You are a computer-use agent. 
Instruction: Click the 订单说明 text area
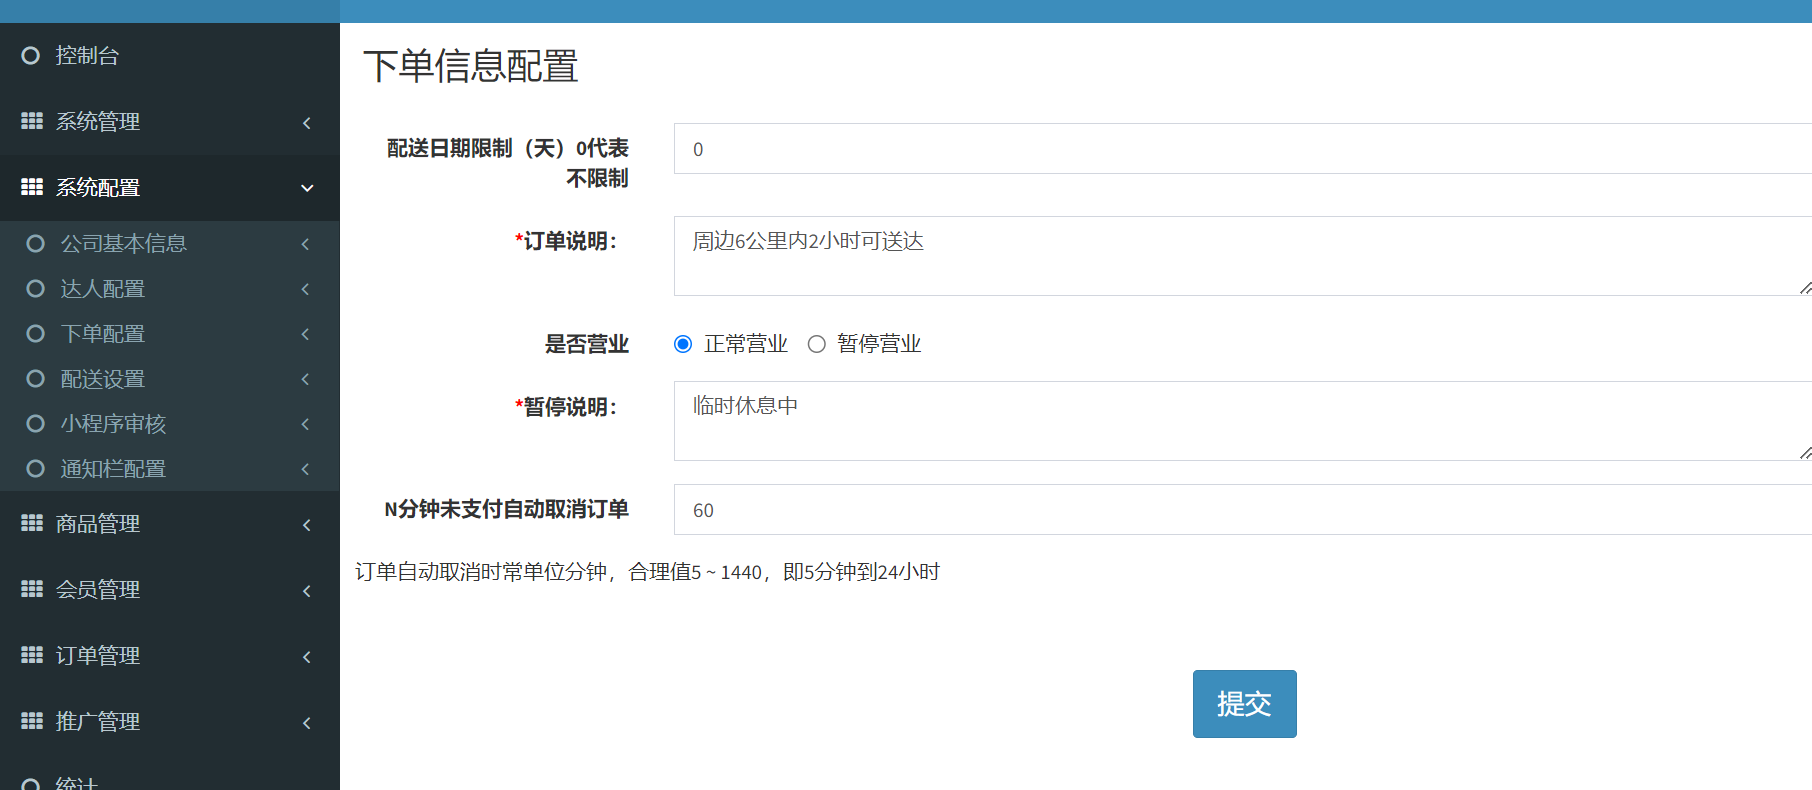(x=1240, y=256)
